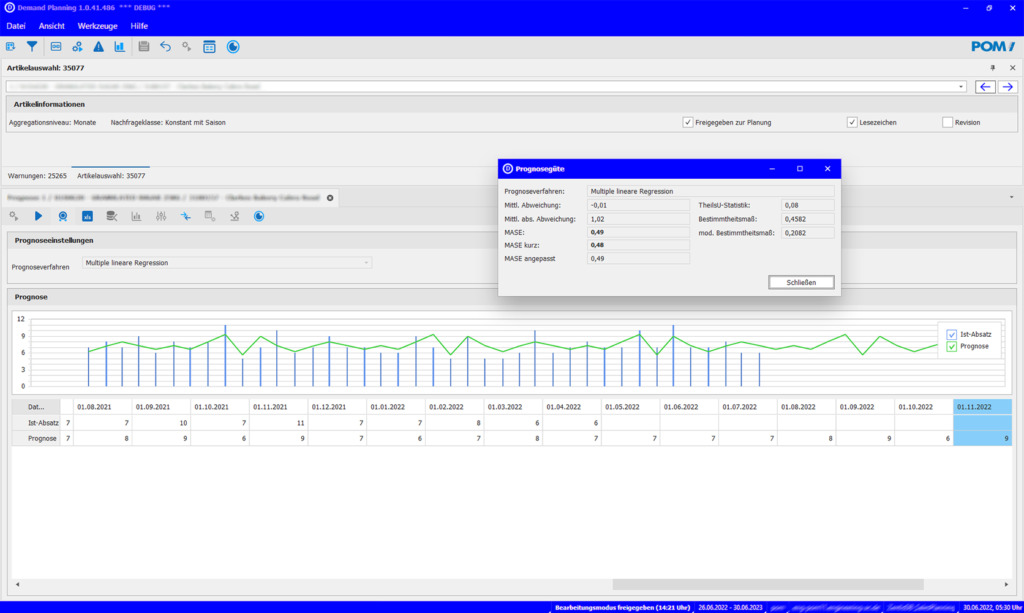The image size is (1024, 613).
Task: Open the Werkzeuge menu
Action: [98, 25]
